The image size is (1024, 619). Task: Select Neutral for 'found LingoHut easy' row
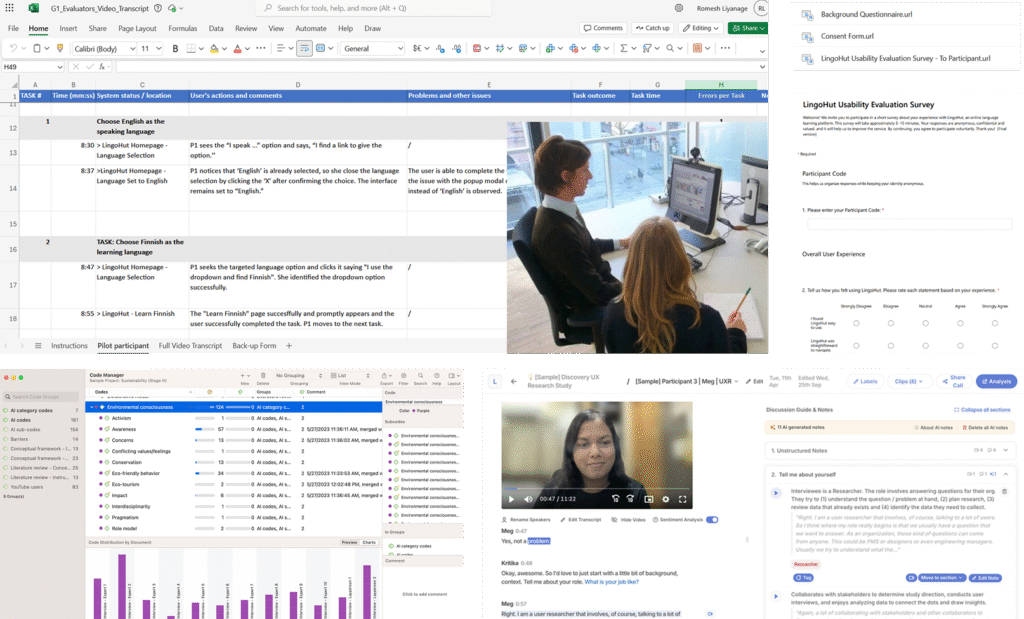click(x=925, y=323)
